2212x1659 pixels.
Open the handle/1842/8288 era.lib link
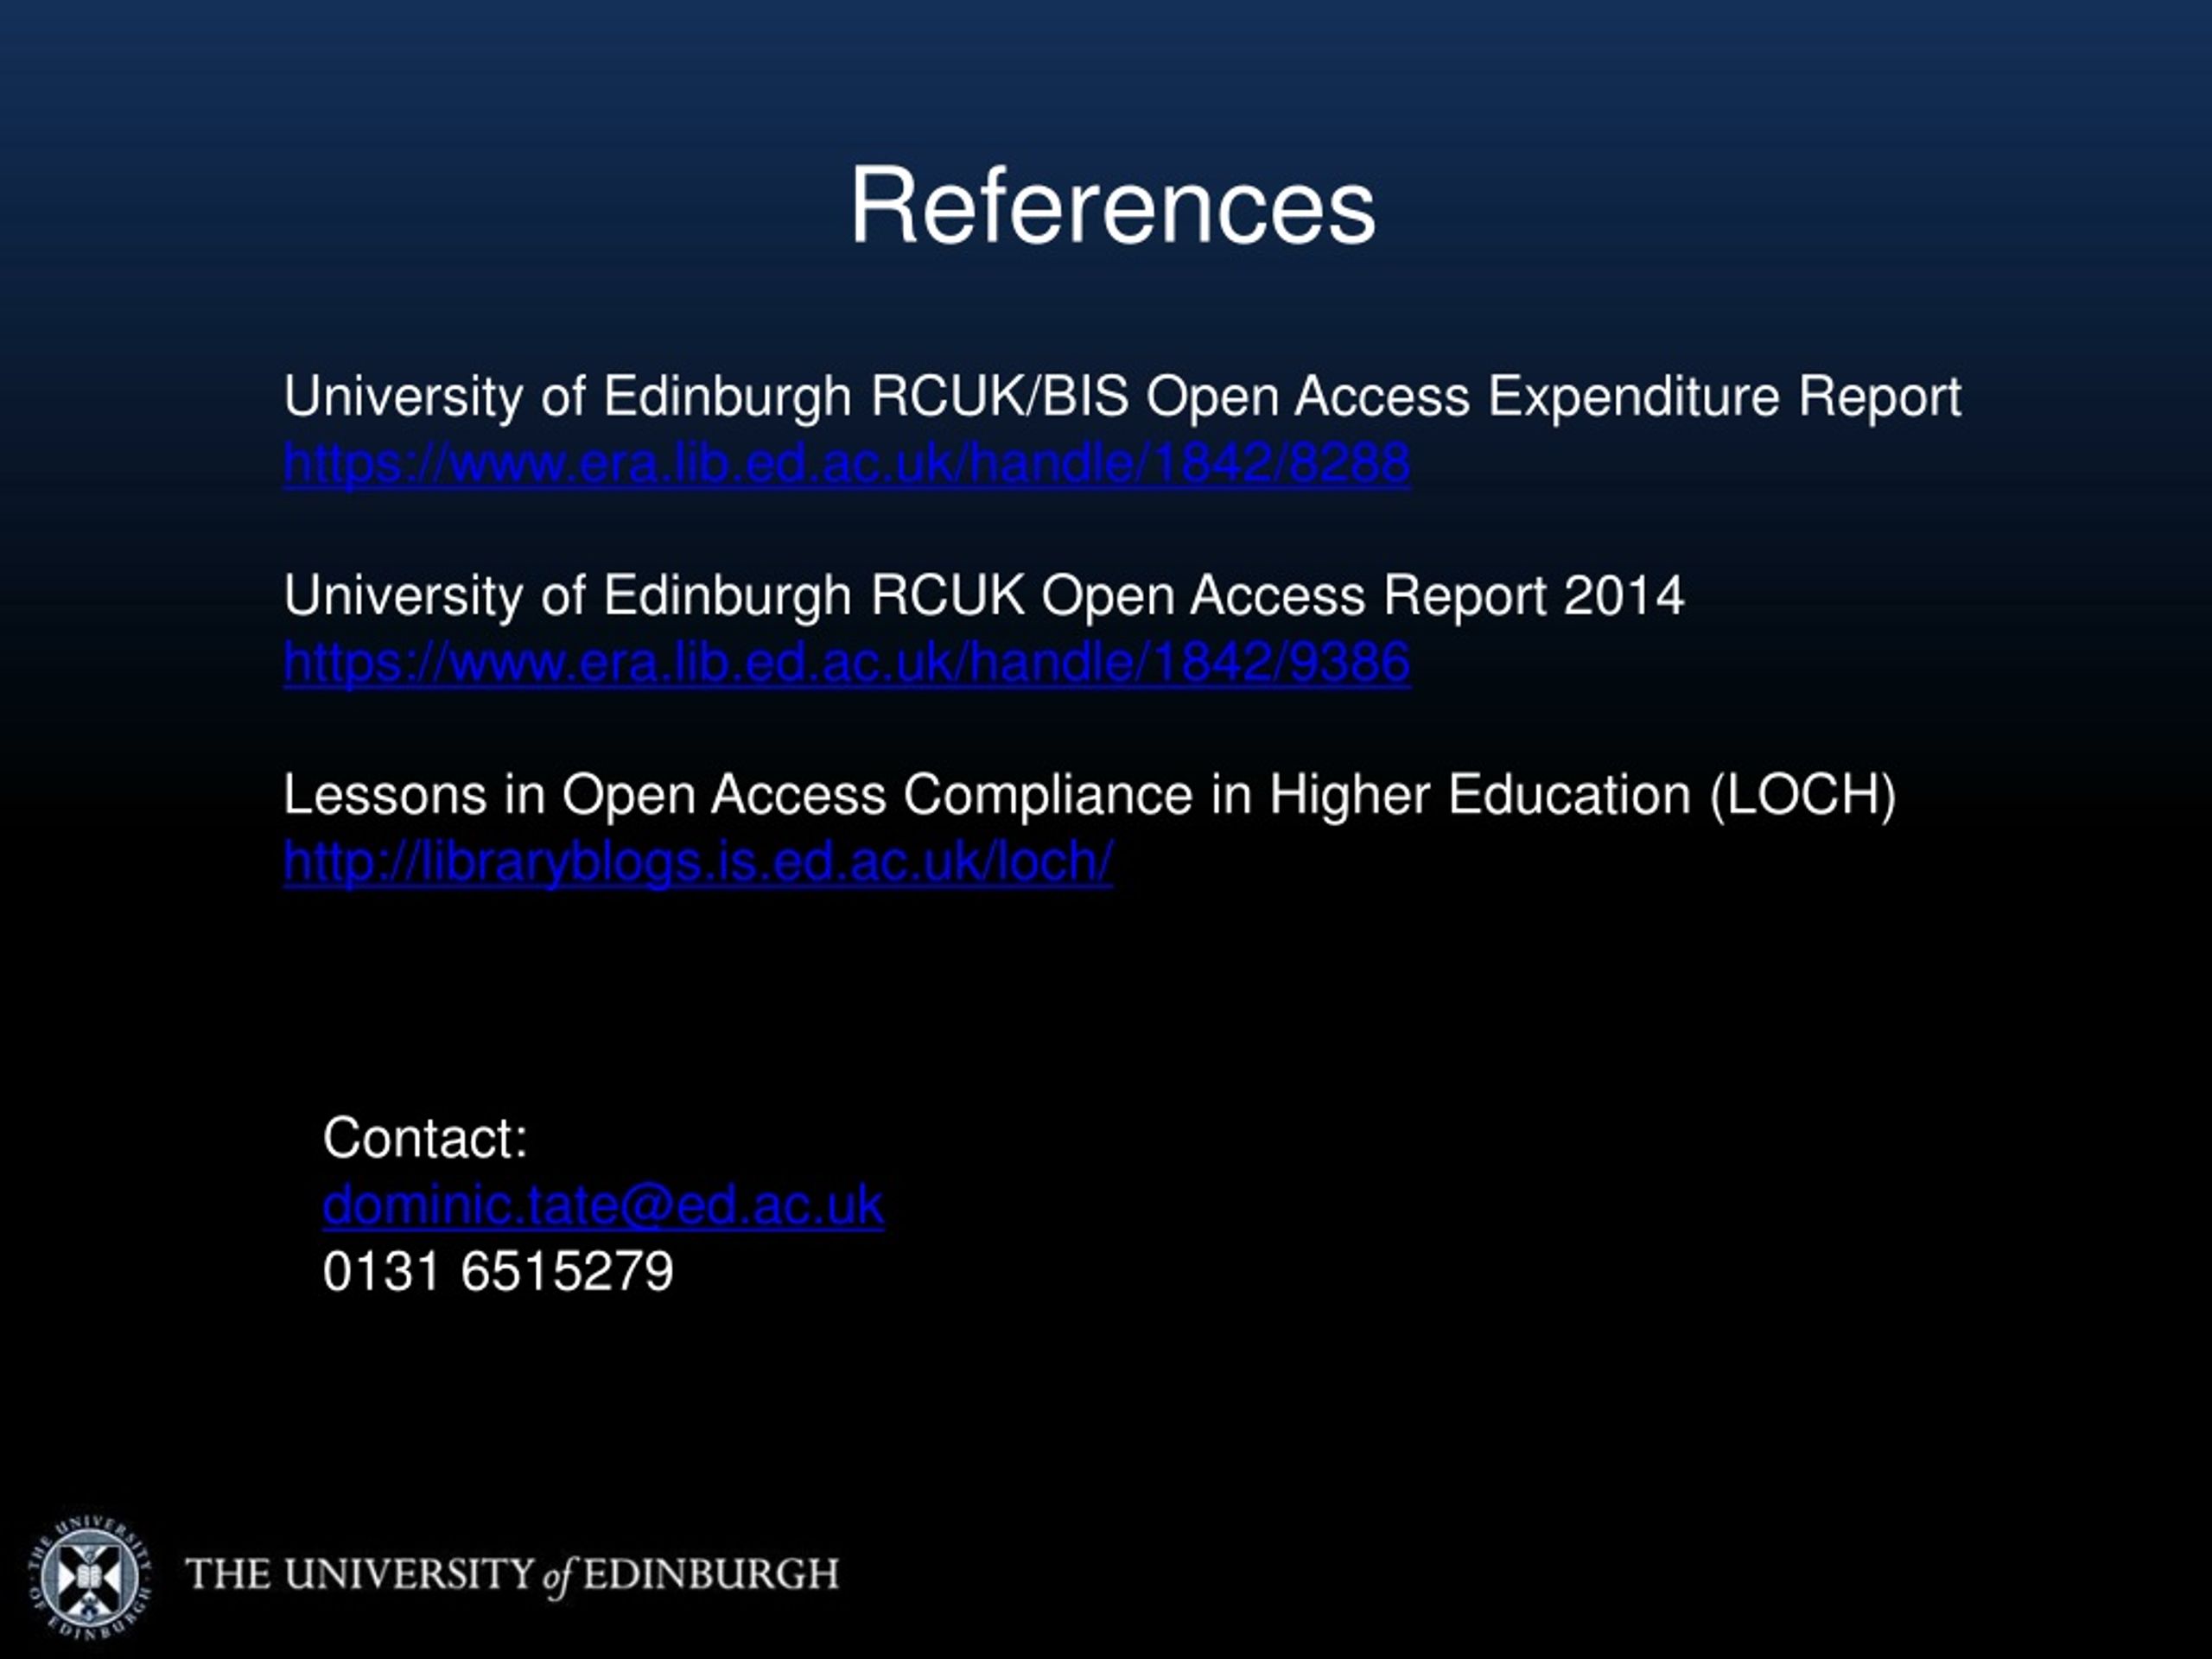(x=847, y=464)
